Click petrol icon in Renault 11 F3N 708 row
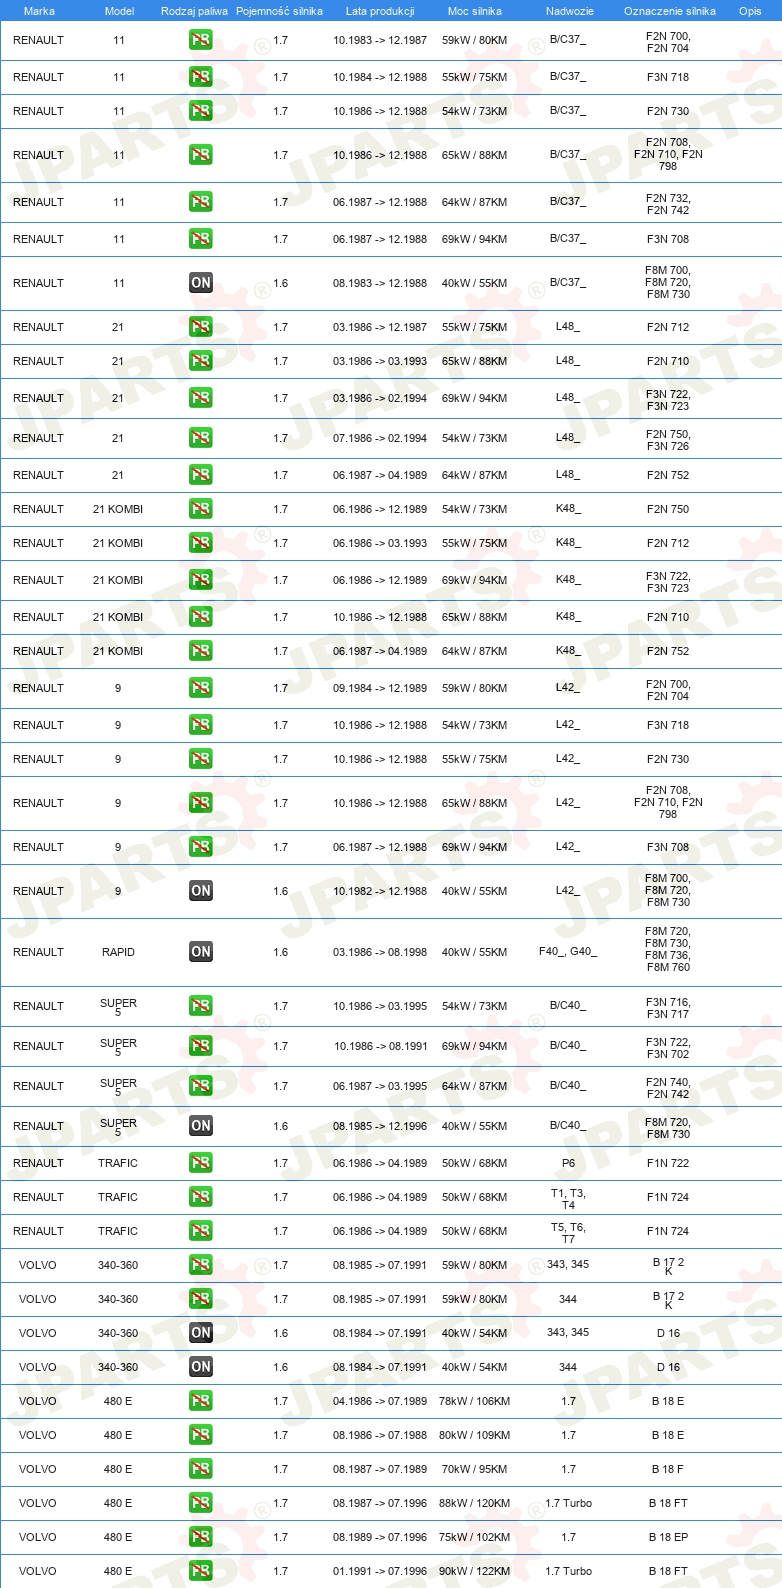This screenshot has height=1588, width=782. (x=201, y=239)
